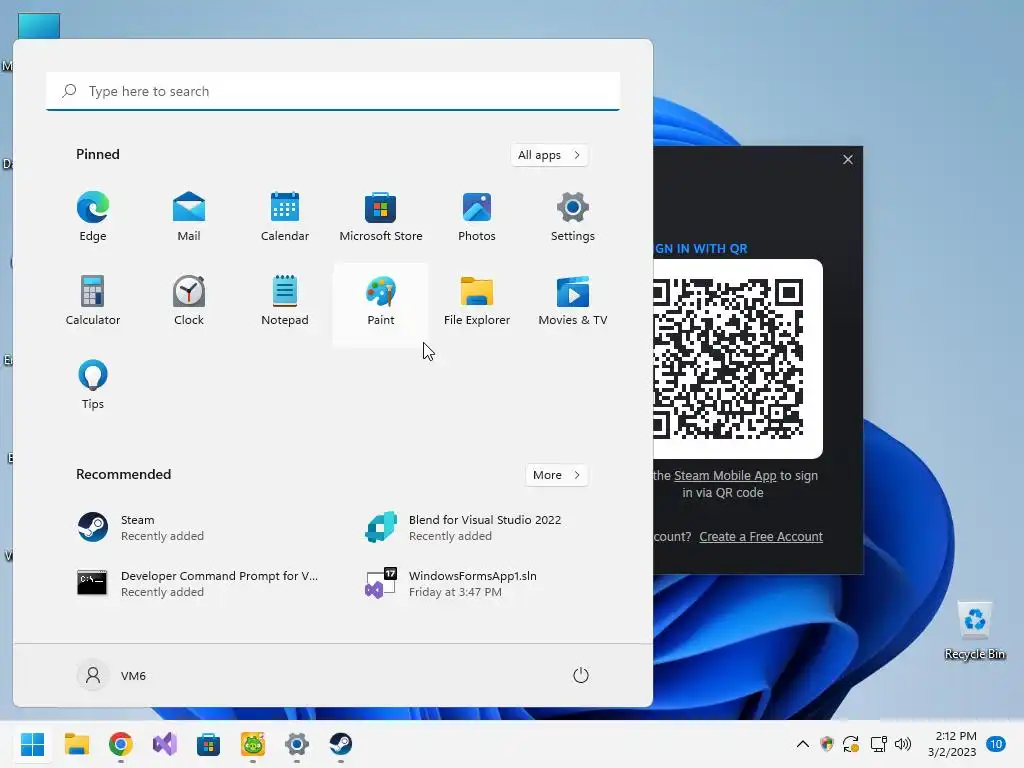Image resolution: width=1024 pixels, height=768 pixels.
Task: Show More recommended items
Action: coord(556,475)
